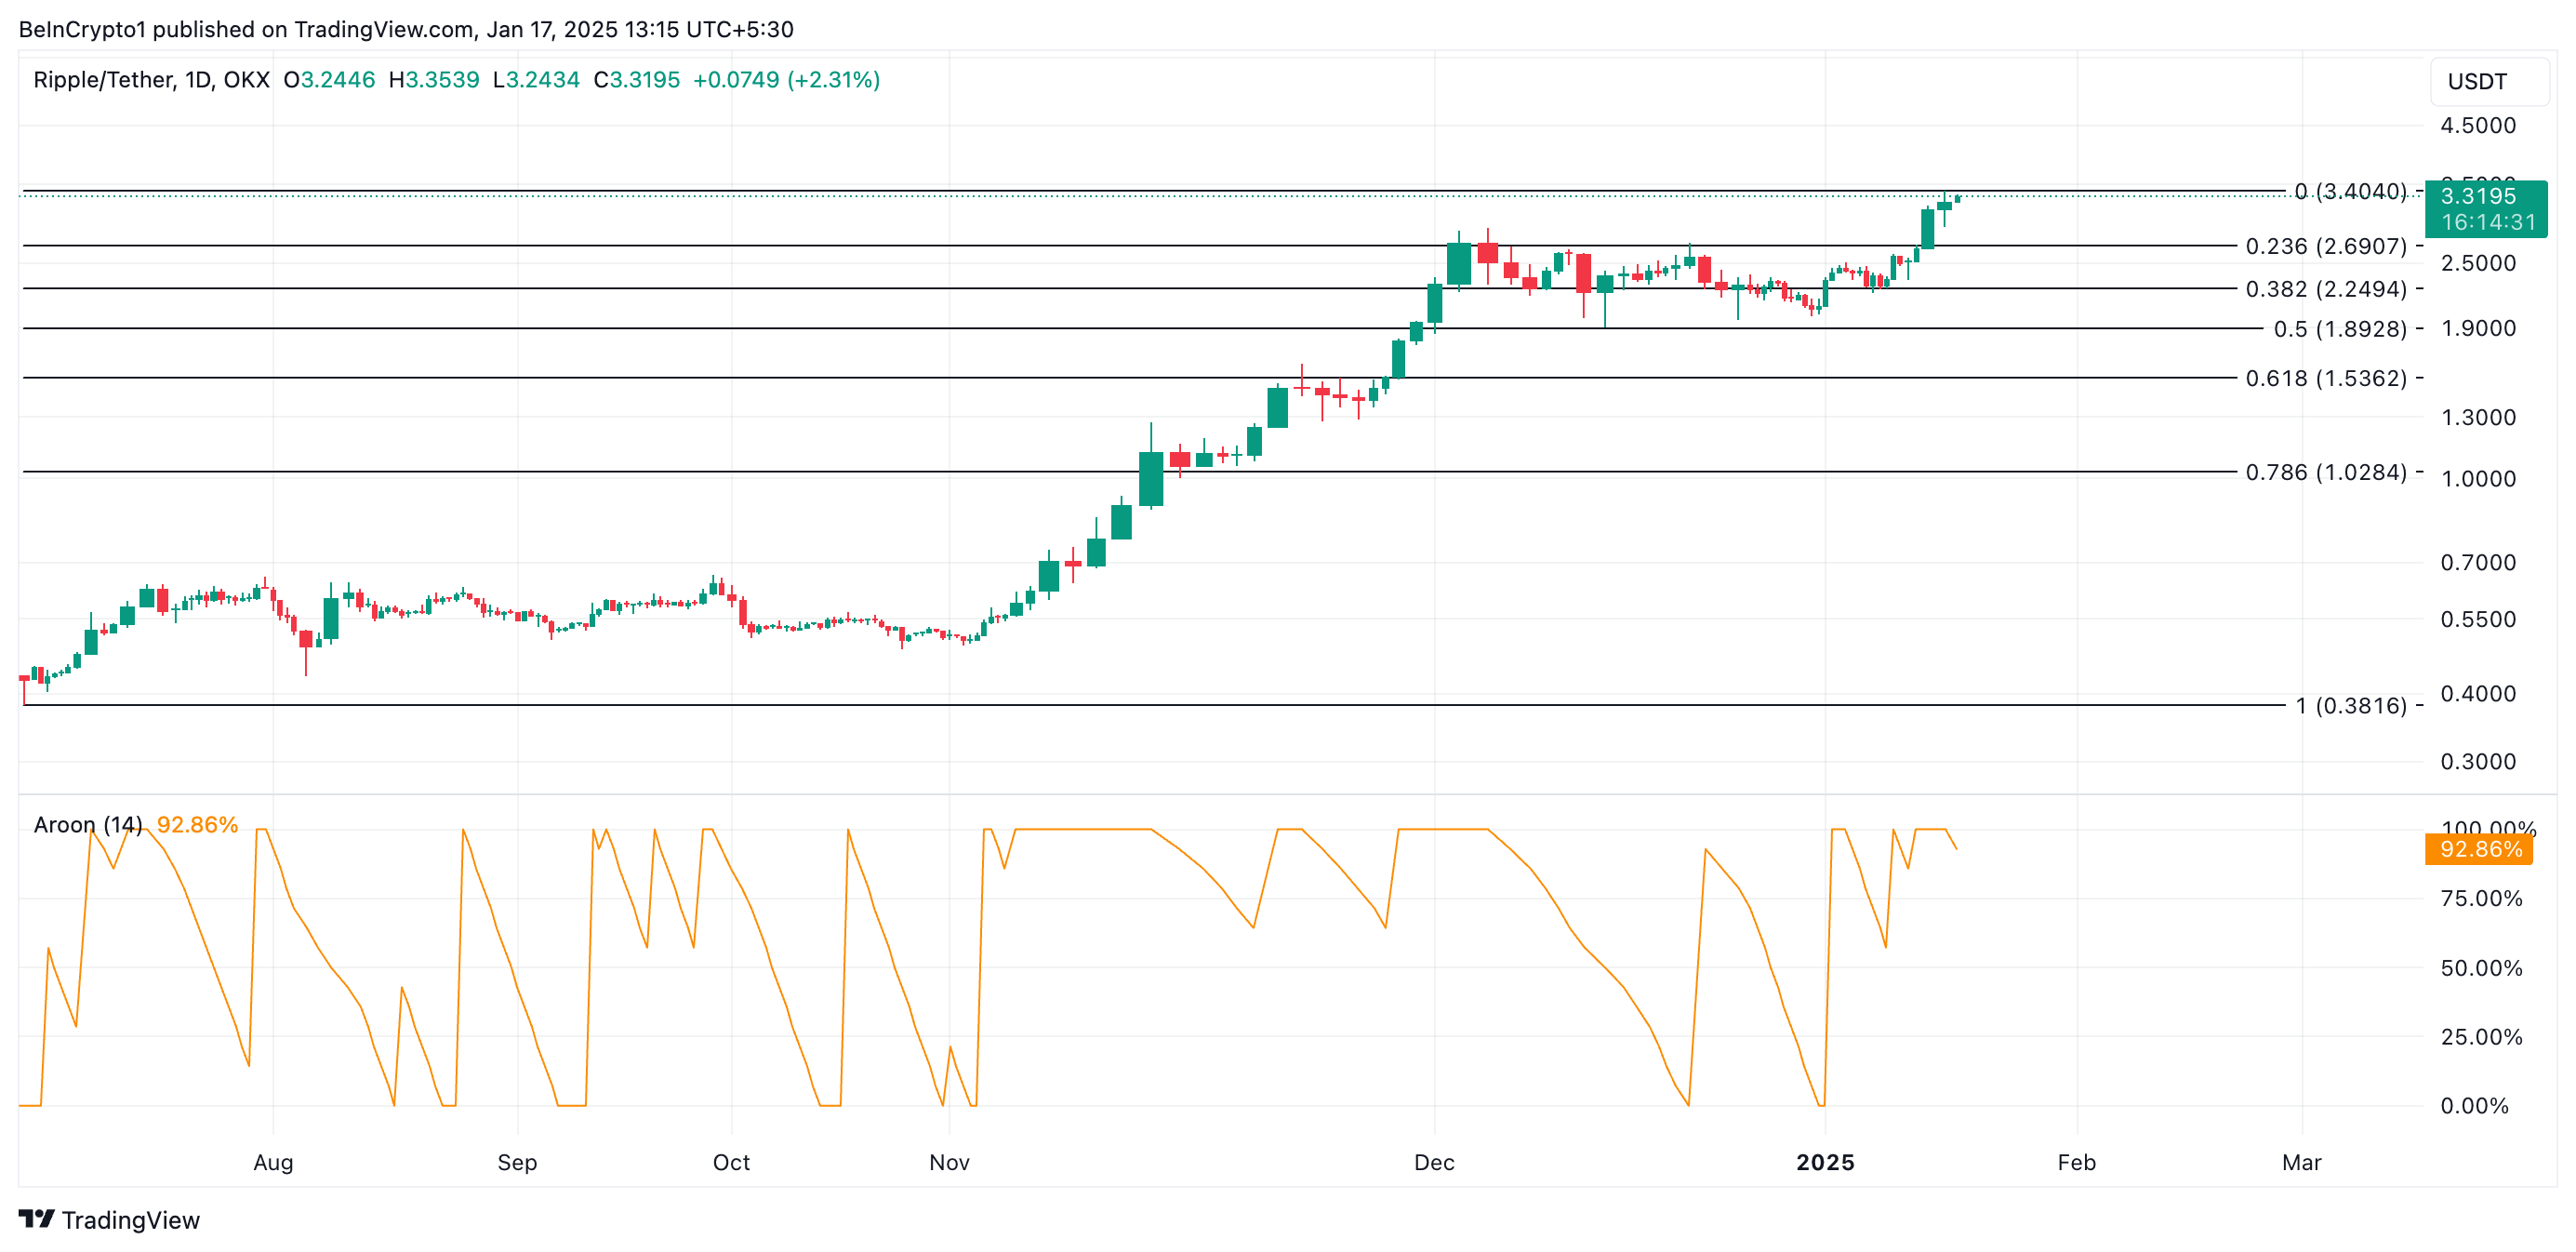Select the 0.618 (1.5362) Fibonacci label

pos(2325,378)
